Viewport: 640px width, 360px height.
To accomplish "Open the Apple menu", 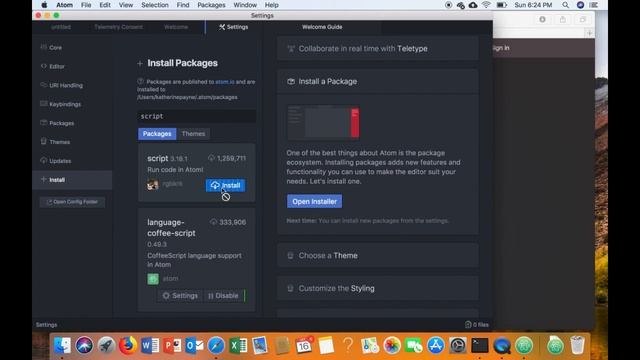I will (x=44, y=5).
